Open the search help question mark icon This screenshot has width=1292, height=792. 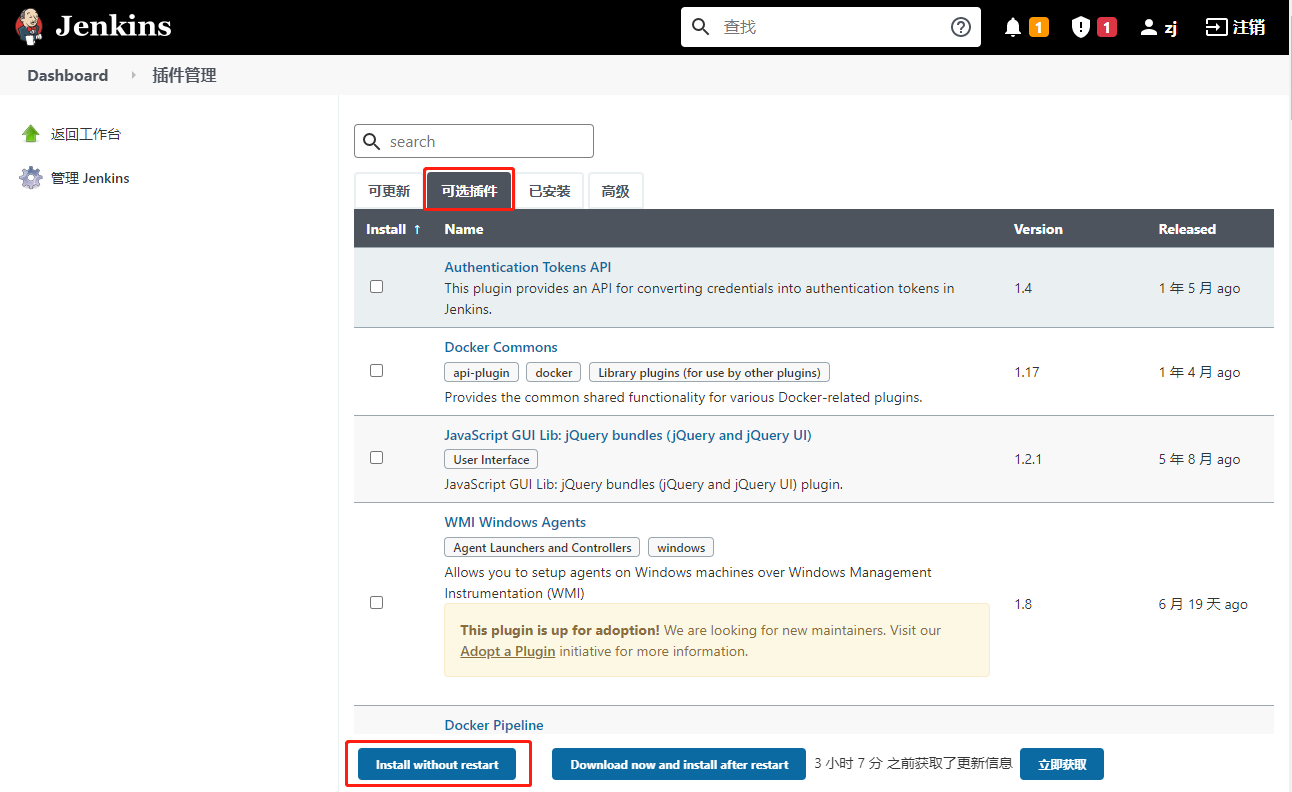click(x=961, y=27)
